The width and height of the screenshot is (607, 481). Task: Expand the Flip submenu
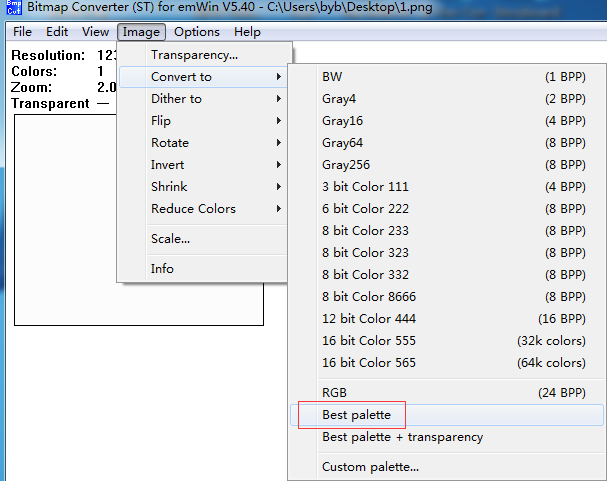click(x=204, y=121)
